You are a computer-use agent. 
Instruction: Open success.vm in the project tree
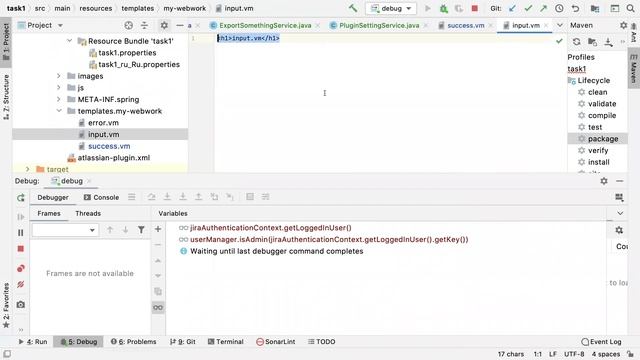(x=109, y=146)
